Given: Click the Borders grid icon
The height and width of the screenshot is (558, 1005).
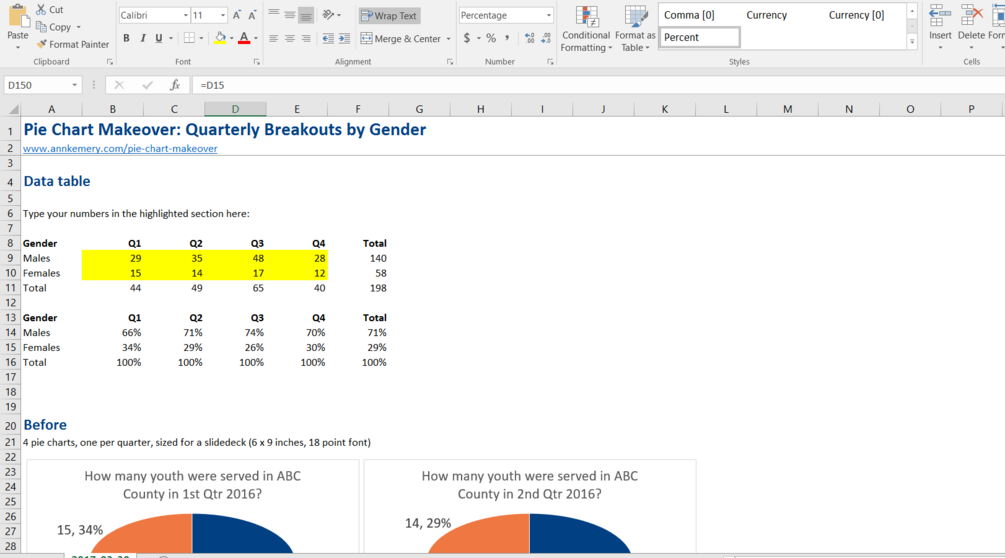Looking at the screenshot, I should click(189, 38).
